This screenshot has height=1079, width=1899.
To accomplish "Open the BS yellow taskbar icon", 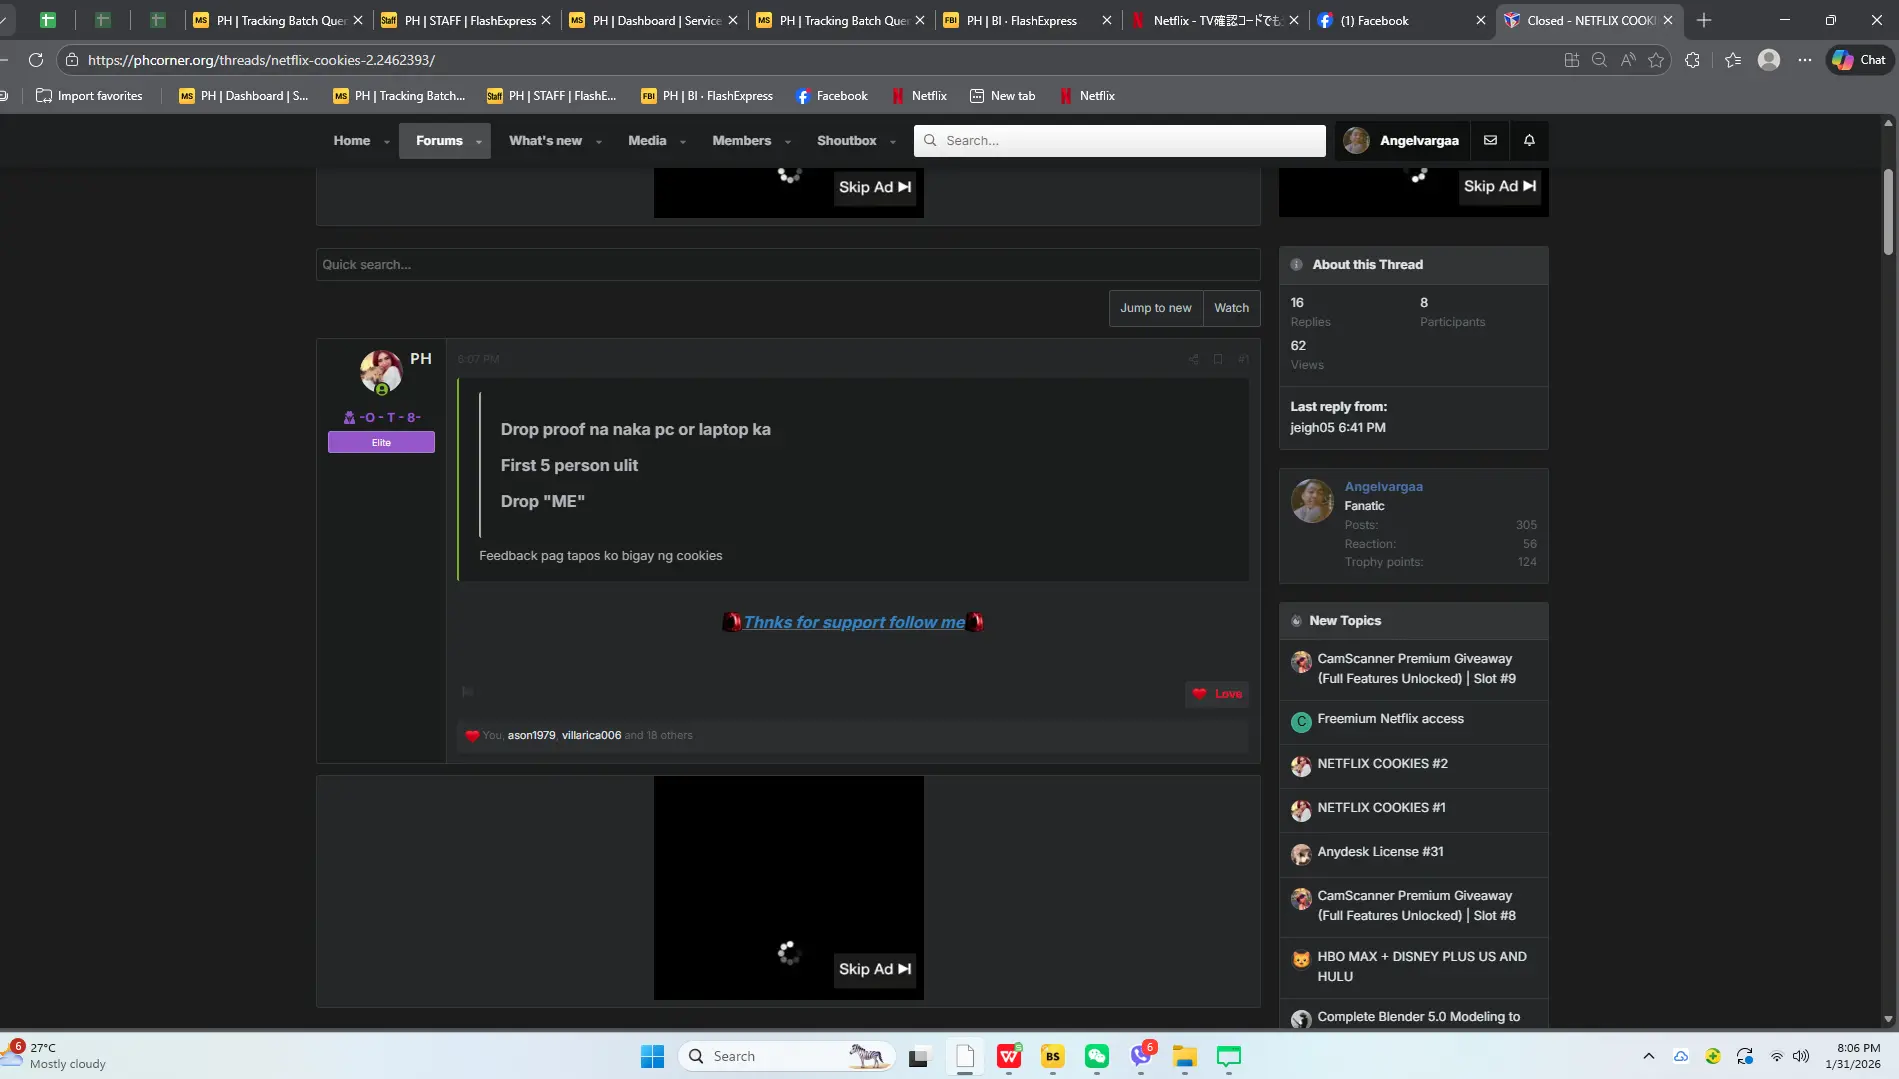I will (x=1053, y=1056).
